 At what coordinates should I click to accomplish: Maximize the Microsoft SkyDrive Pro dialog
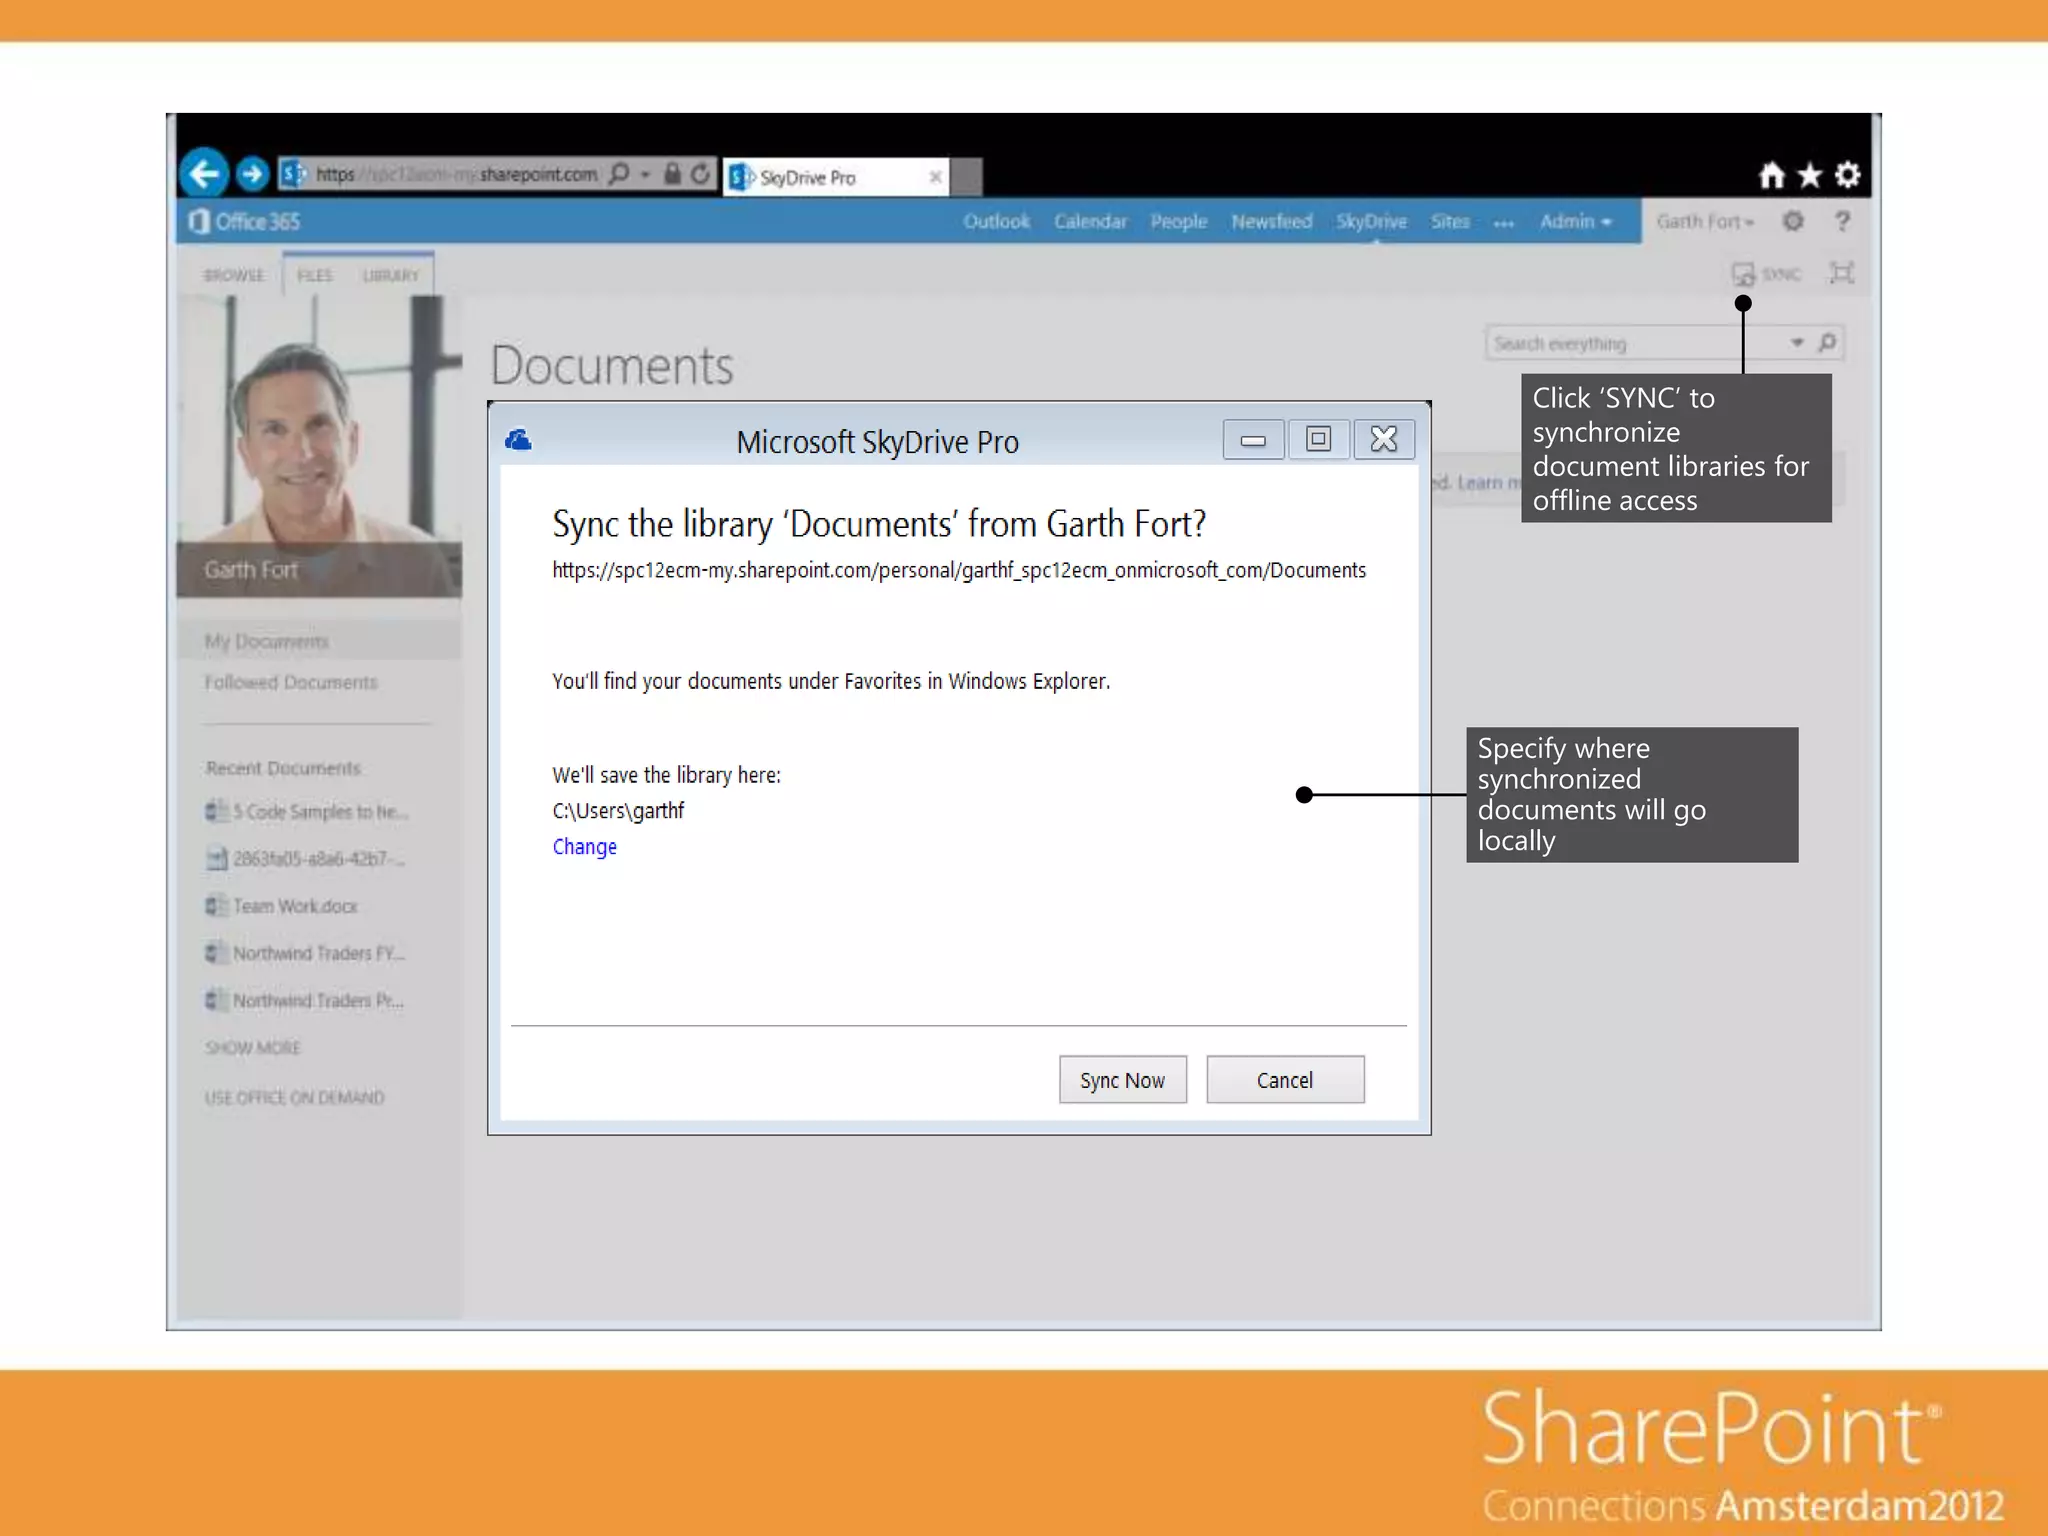click(1318, 439)
